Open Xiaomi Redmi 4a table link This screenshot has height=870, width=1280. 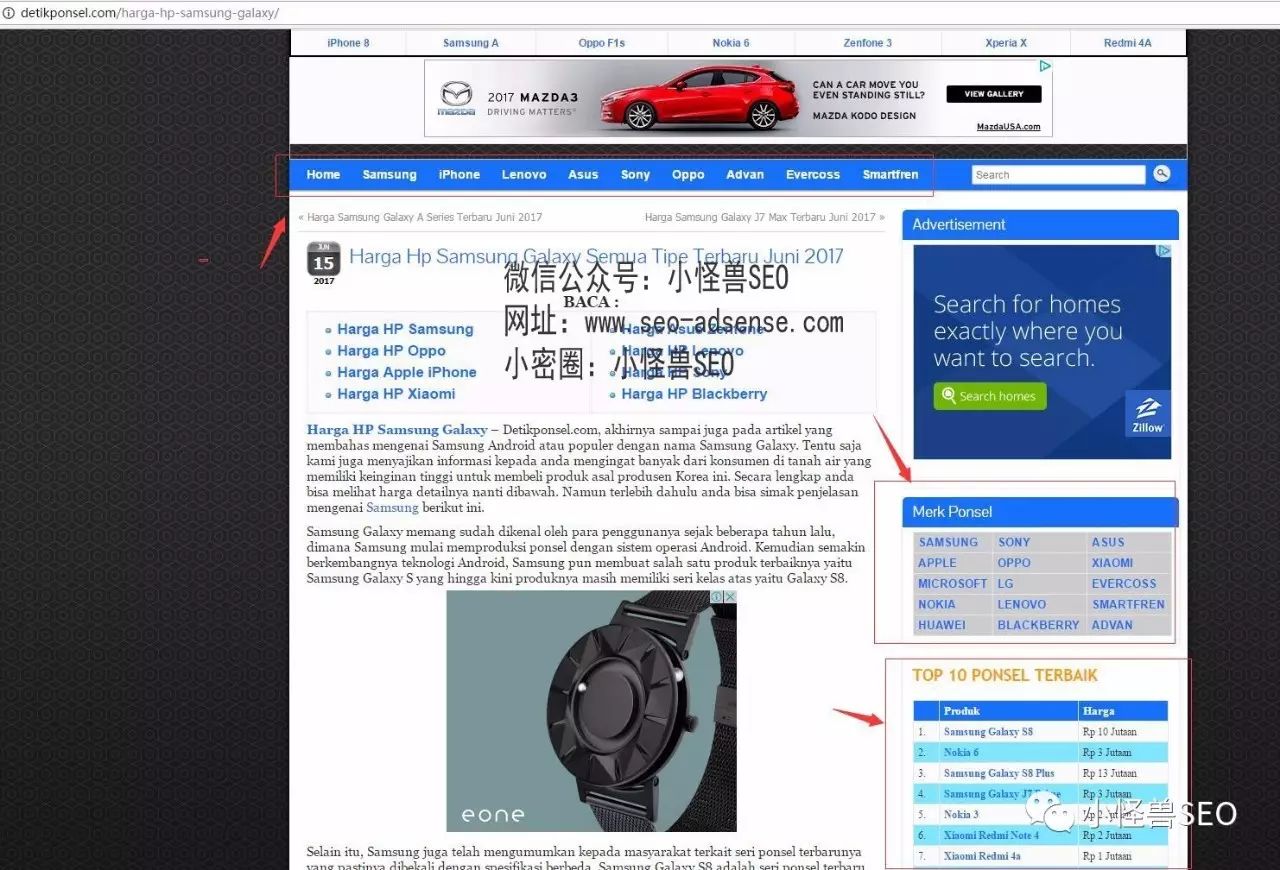[982, 856]
